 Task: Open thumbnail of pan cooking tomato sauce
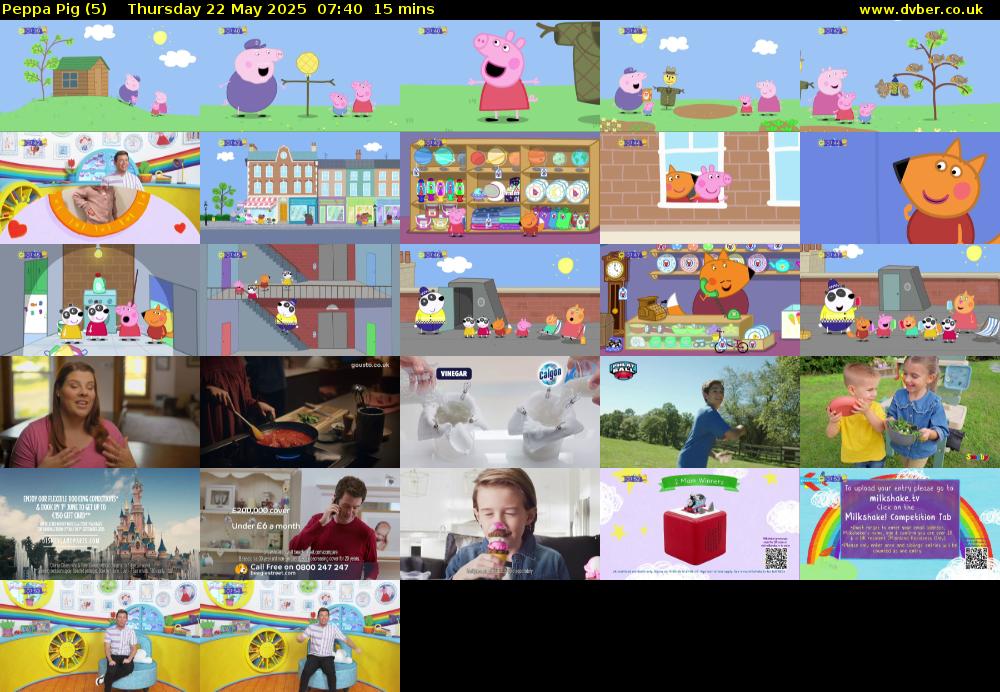click(300, 412)
